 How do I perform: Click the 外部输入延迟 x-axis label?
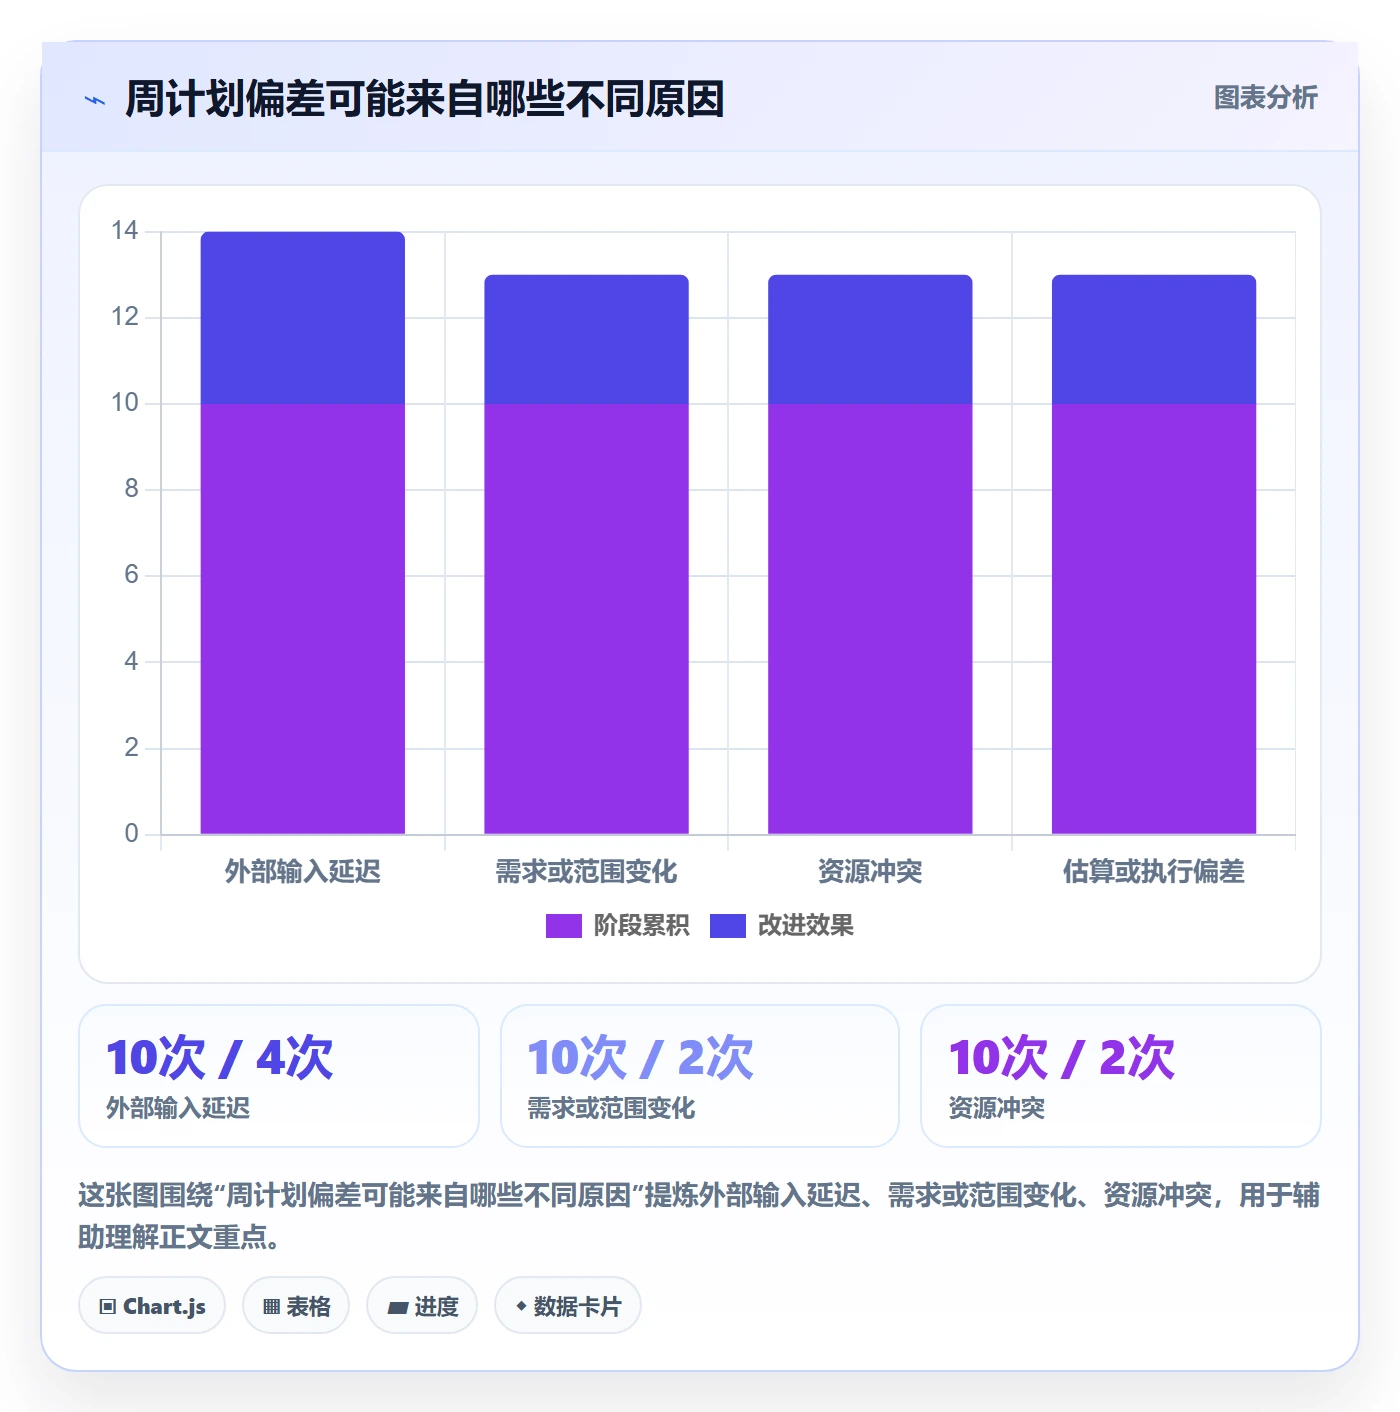[x=303, y=872]
